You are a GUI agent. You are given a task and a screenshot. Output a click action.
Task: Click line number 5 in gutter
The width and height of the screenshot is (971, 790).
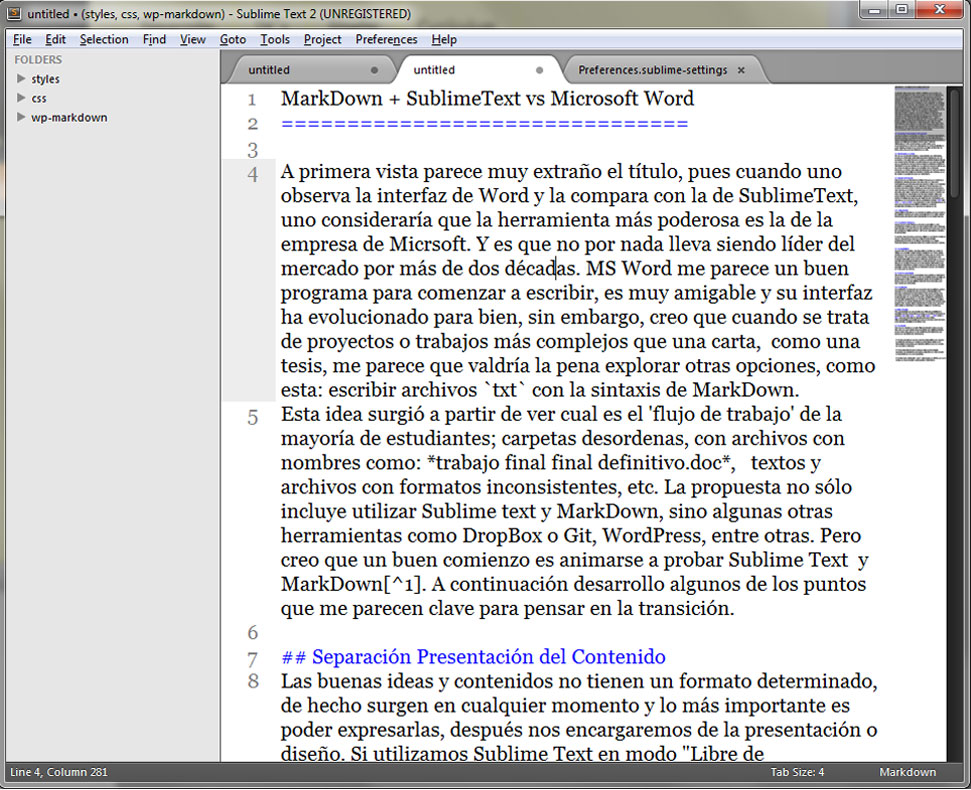click(252, 417)
